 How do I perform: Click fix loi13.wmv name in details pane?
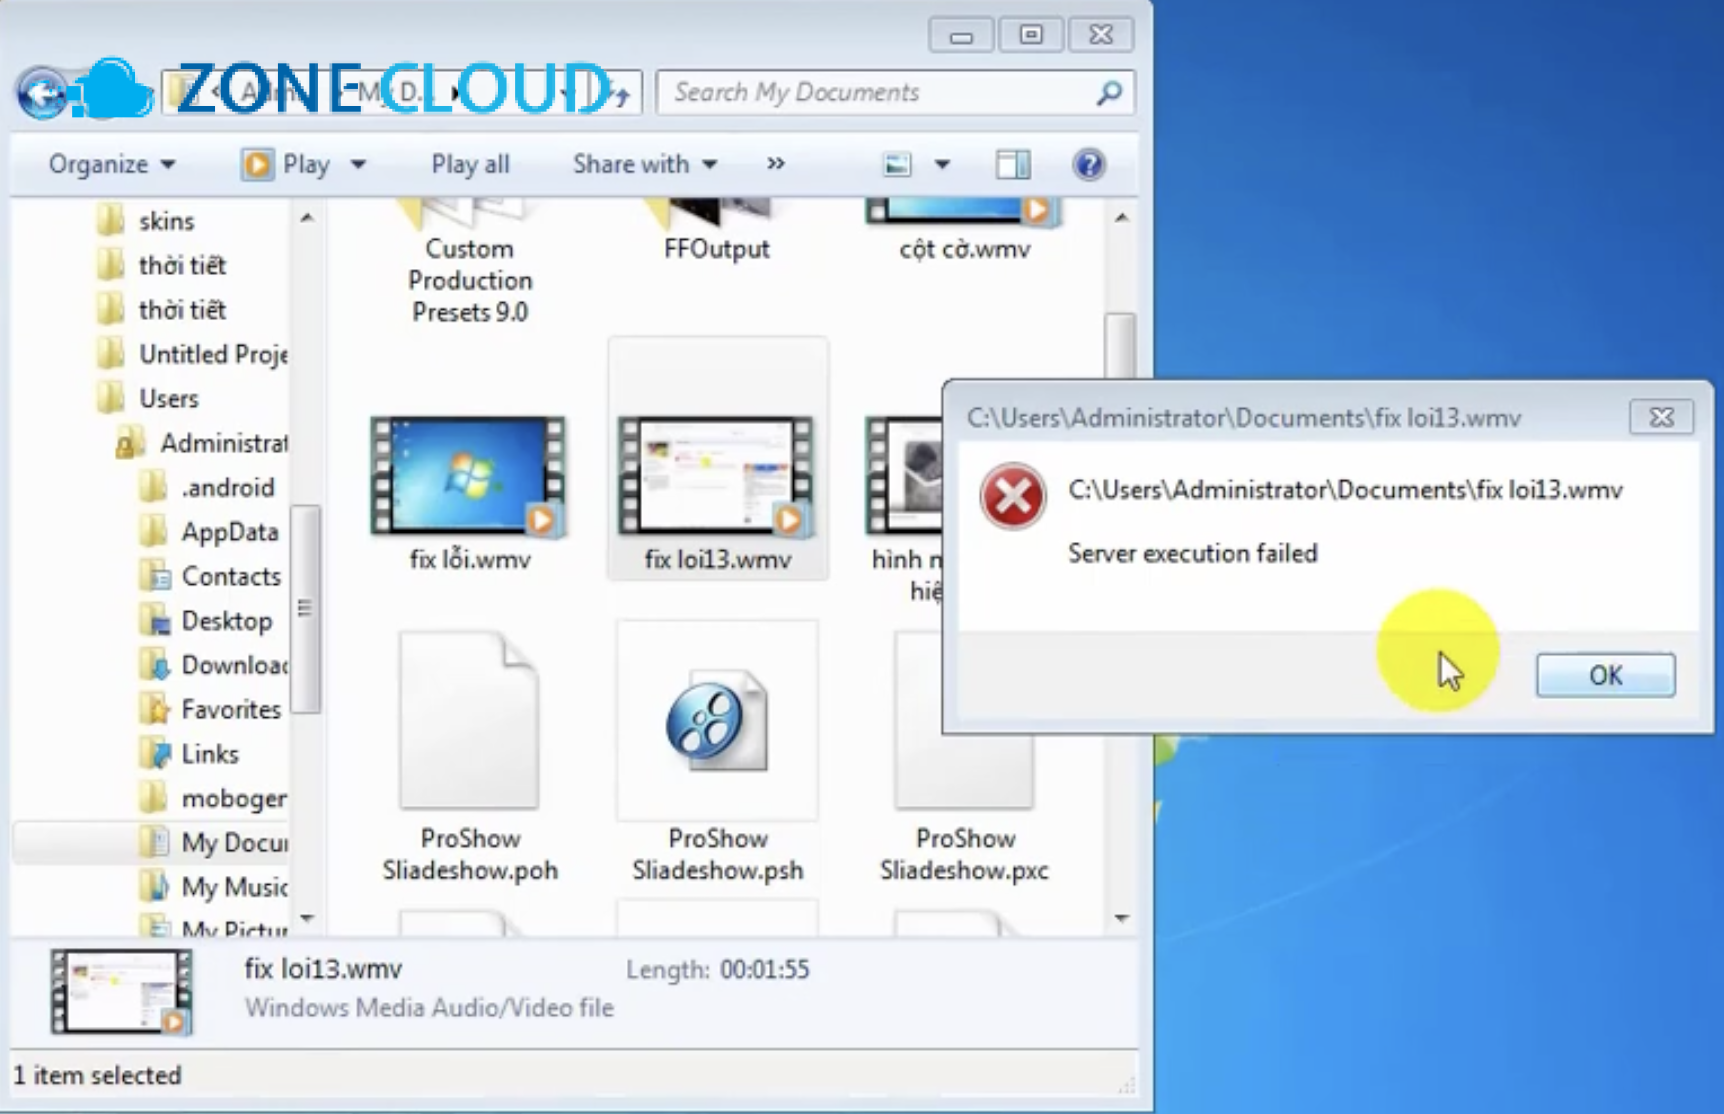(x=323, y=968)
